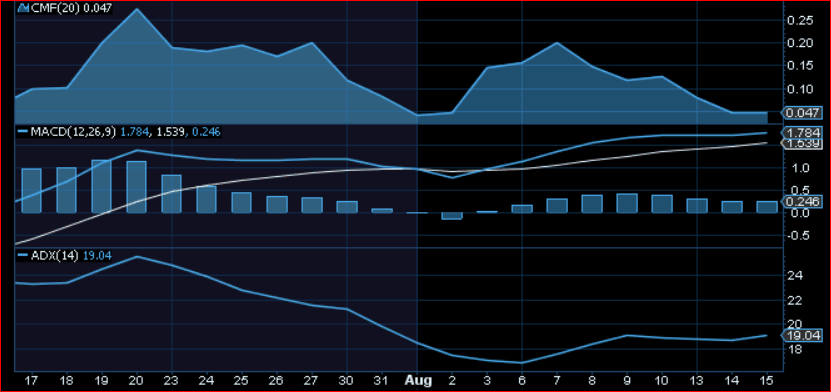Click the negative MACD histogram bar at Aug 2

[x=452, y=216]
